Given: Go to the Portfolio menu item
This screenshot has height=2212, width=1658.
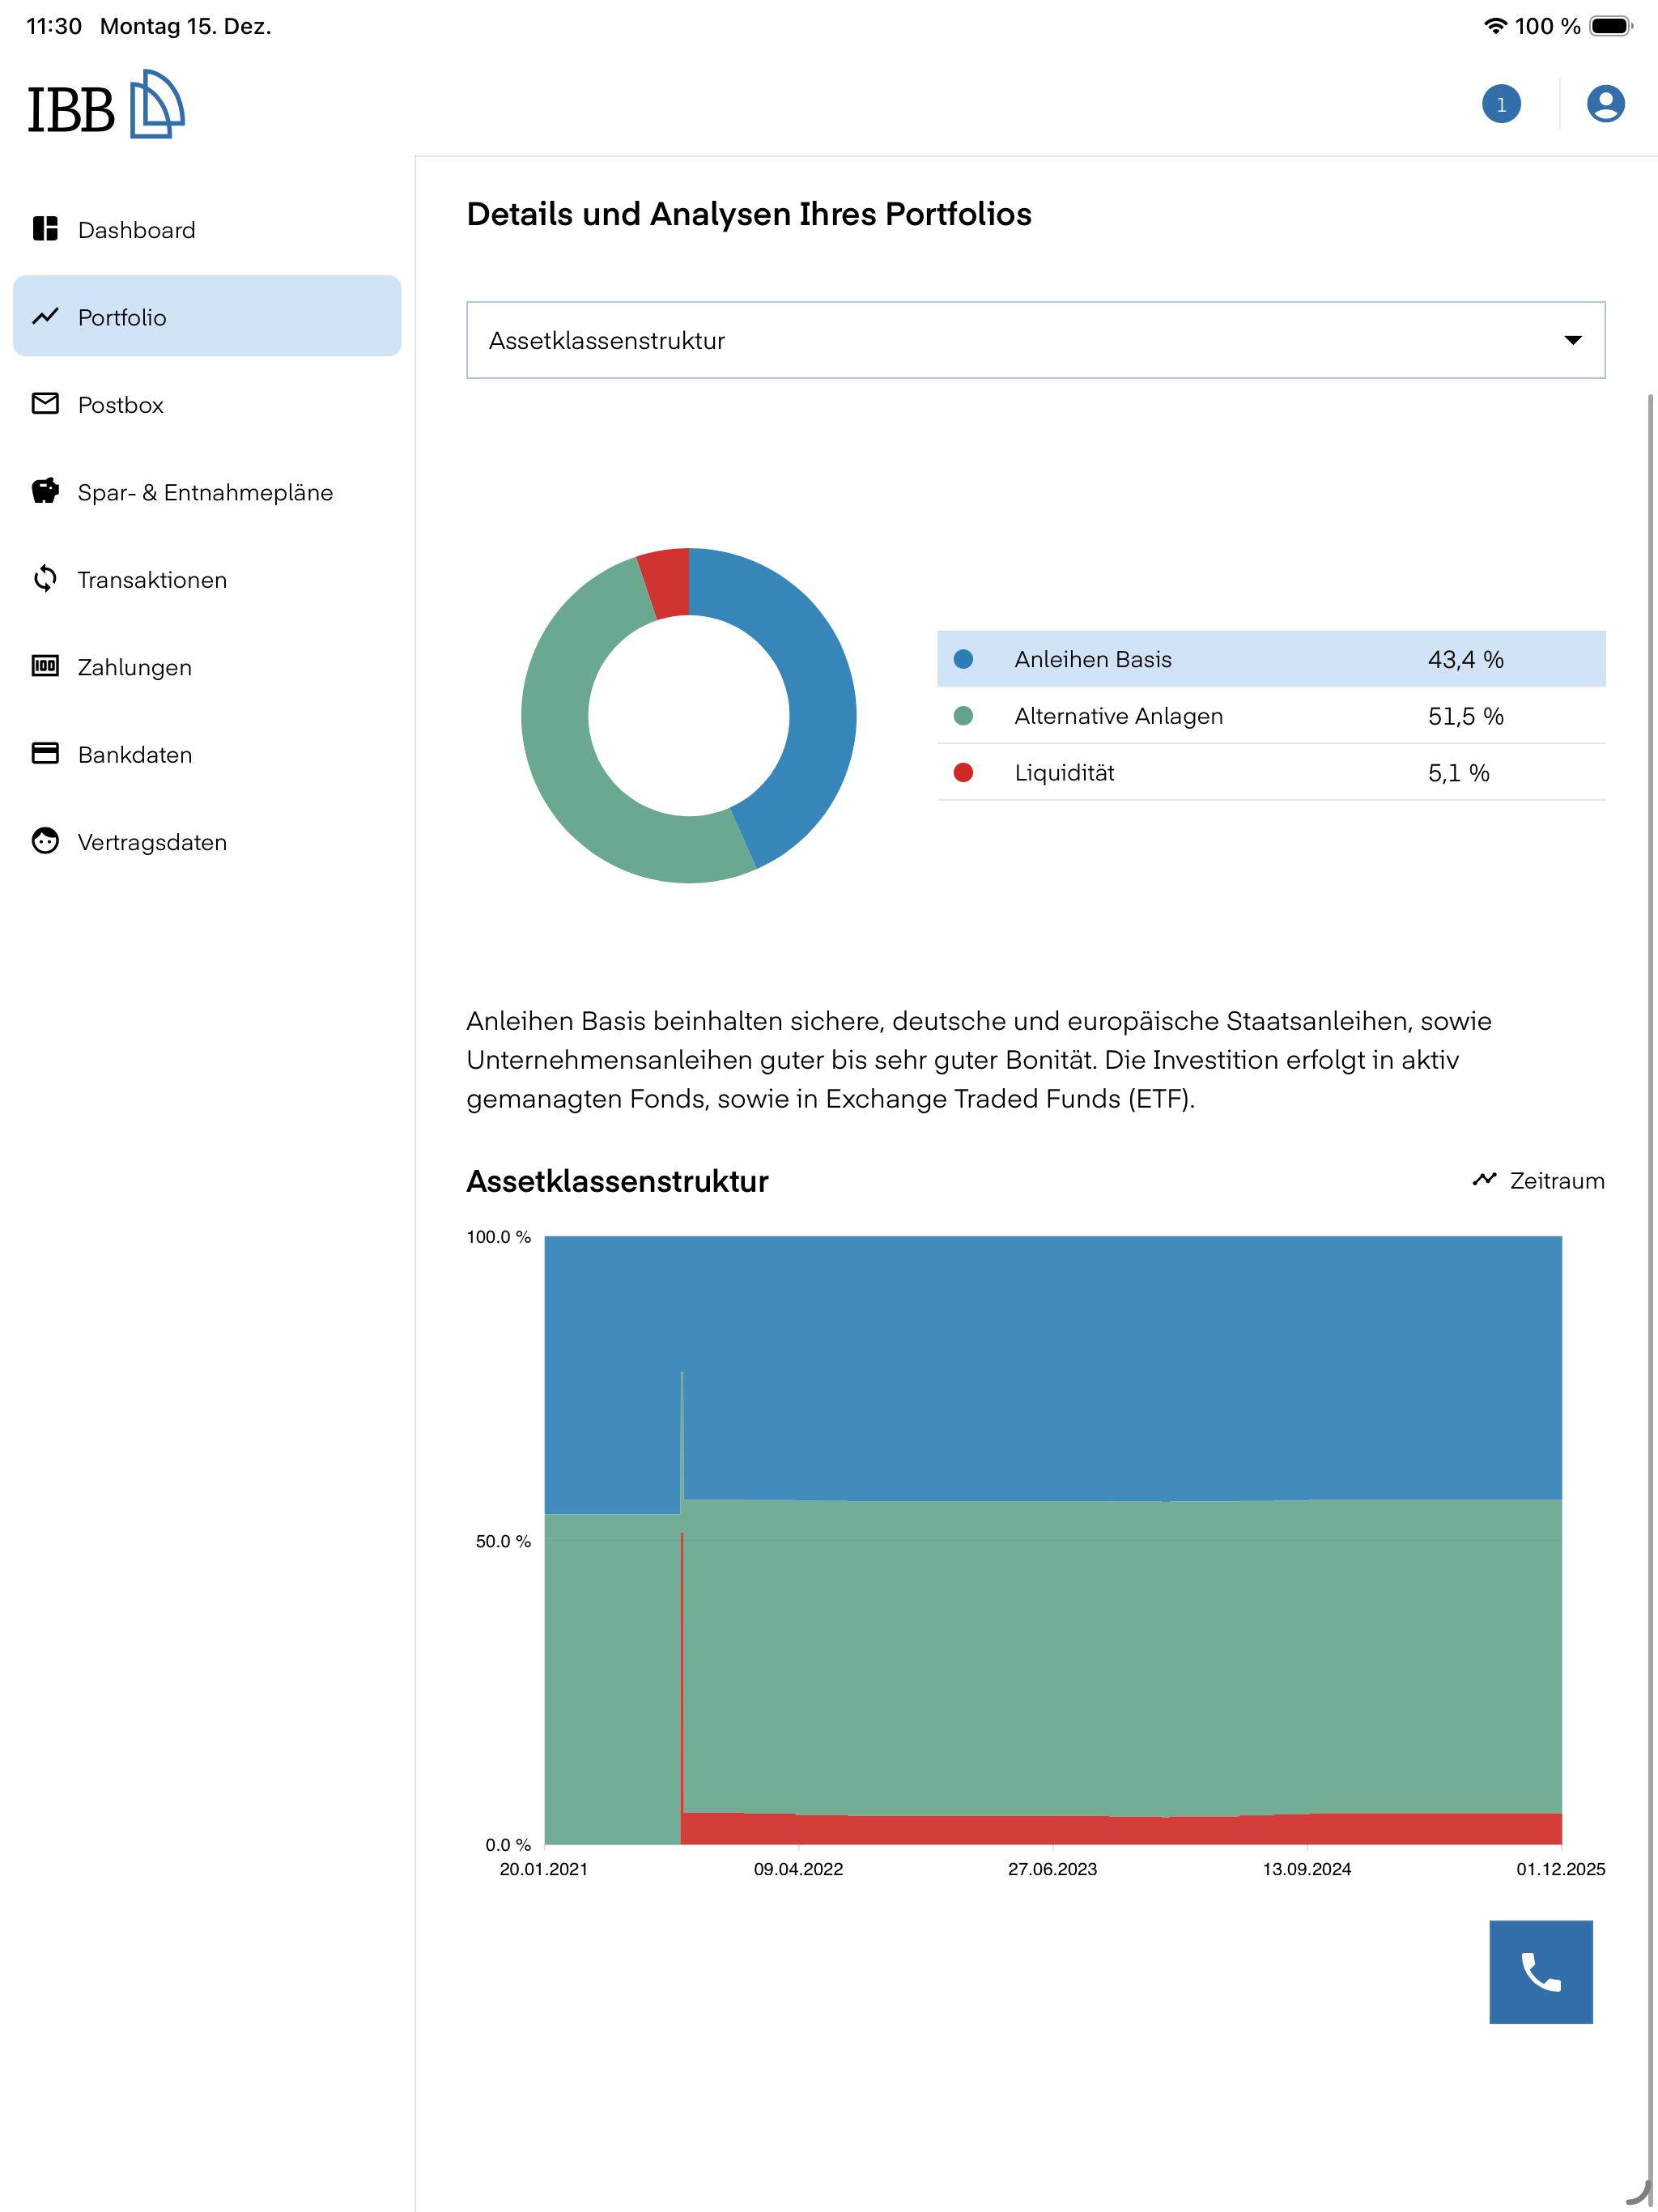Looking at the screenshot, I should pos(207,316).
